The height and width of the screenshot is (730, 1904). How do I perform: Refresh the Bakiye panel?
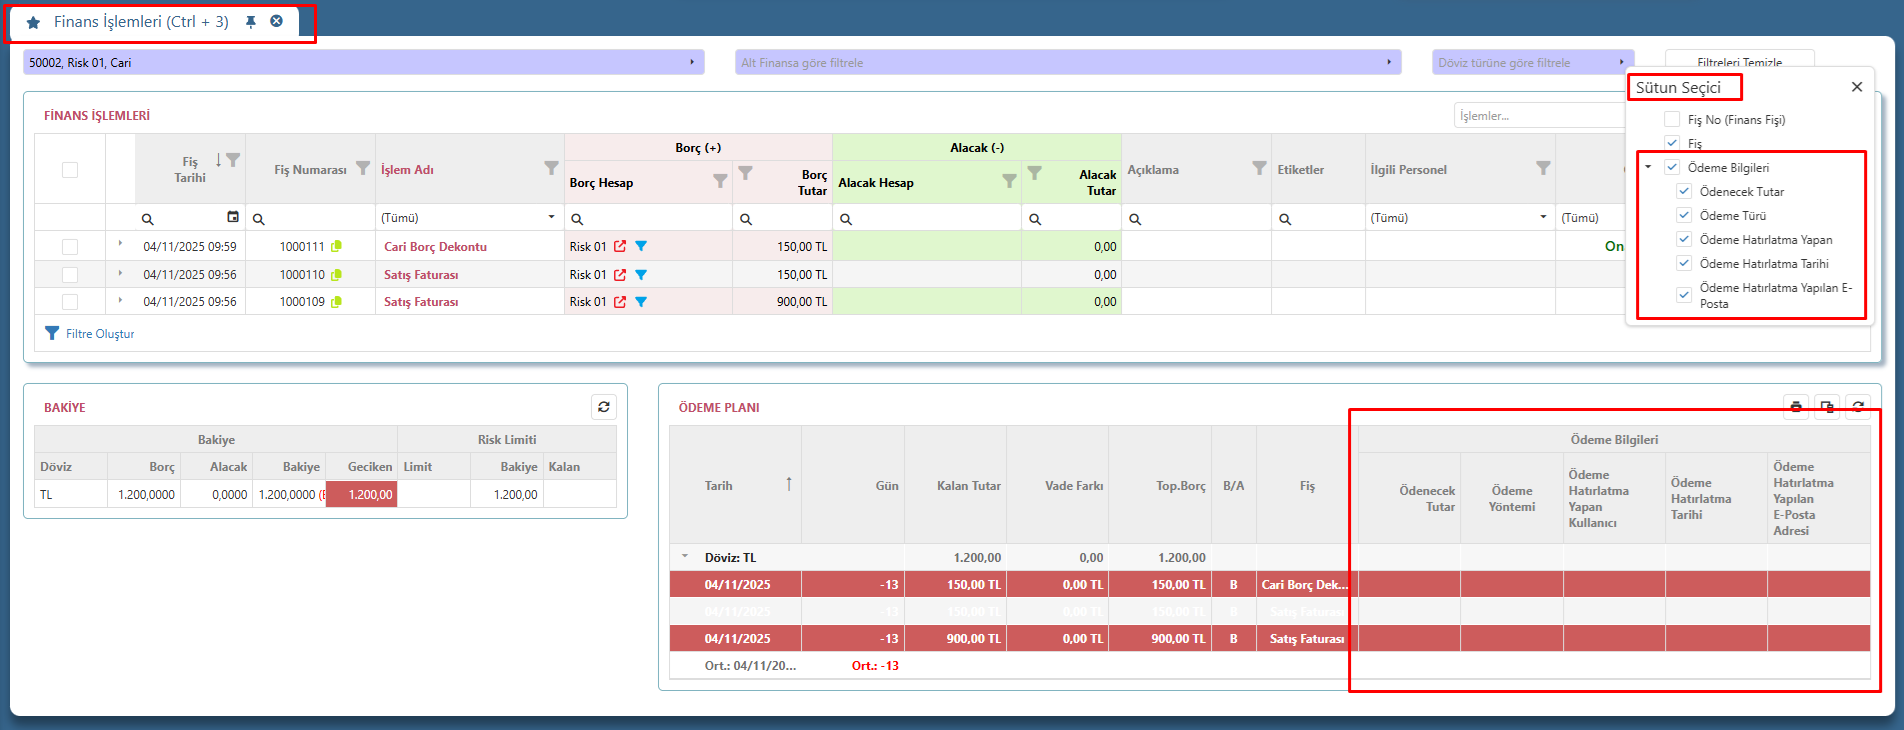604,407
